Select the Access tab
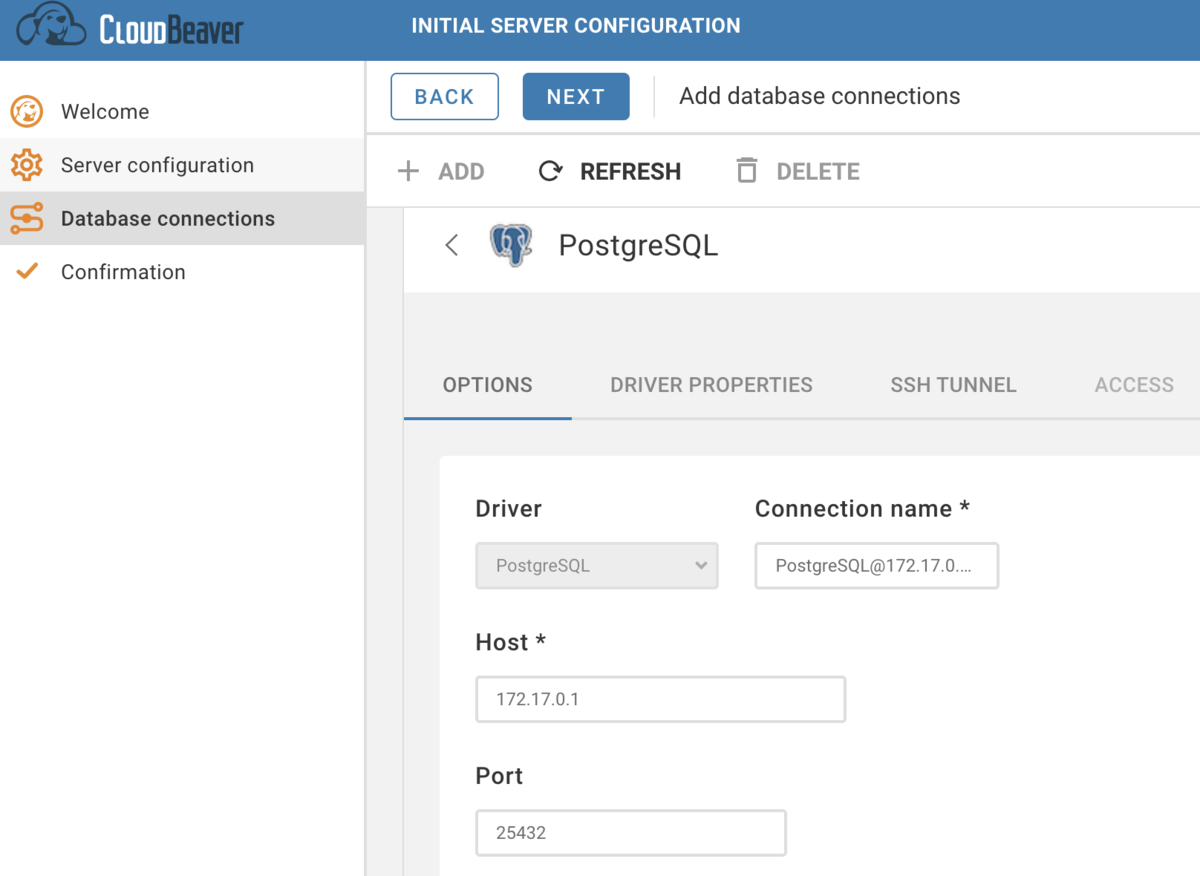Viewport: 1200px width, 876px height. point(1134,385)
